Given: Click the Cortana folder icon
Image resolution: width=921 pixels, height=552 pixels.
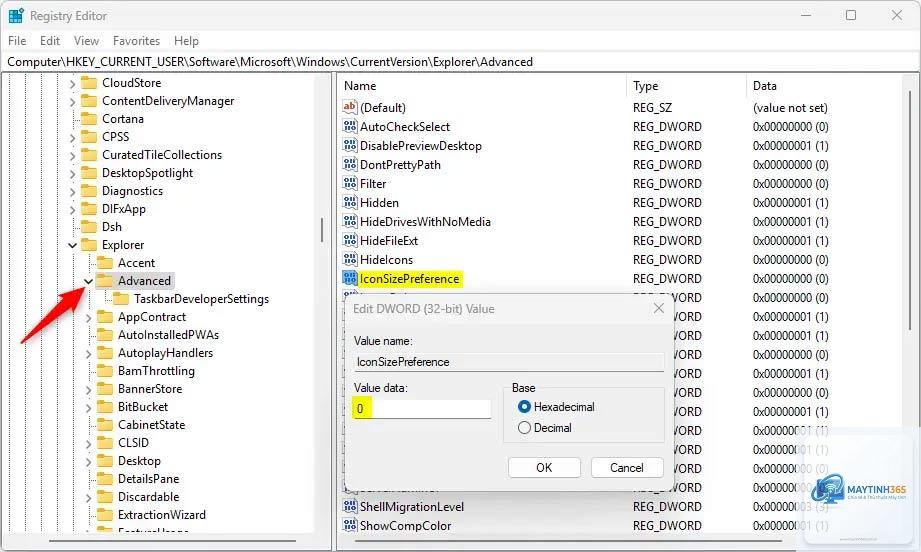Looking at the screenshot, I should (x=89, y=119).
